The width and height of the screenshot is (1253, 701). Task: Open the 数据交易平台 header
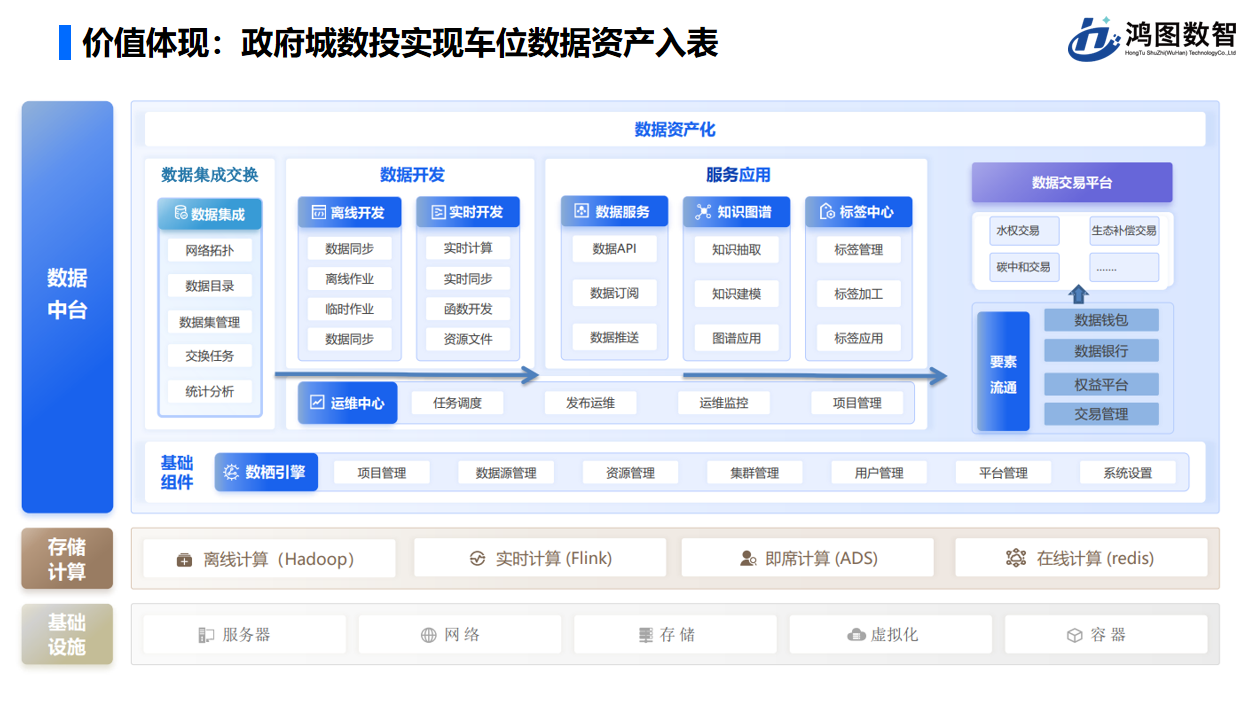click(x=1071, y=183)
